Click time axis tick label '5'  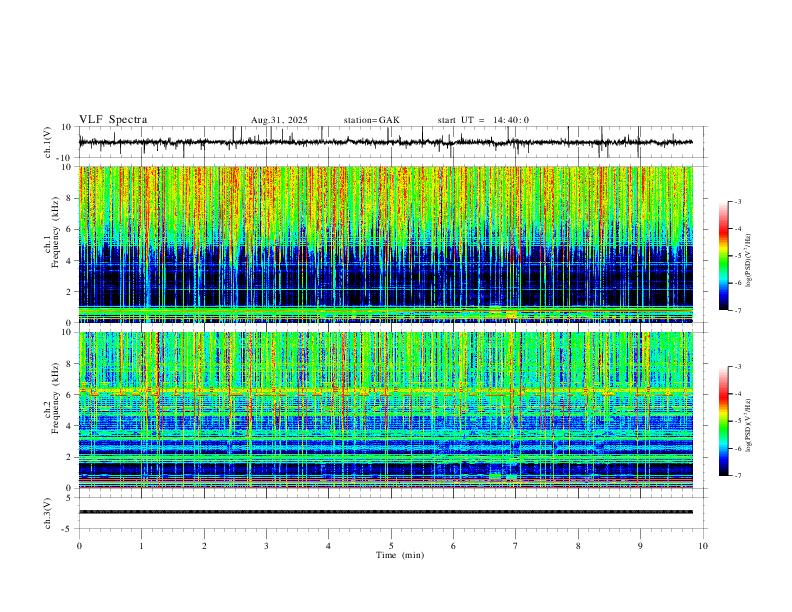391,546
